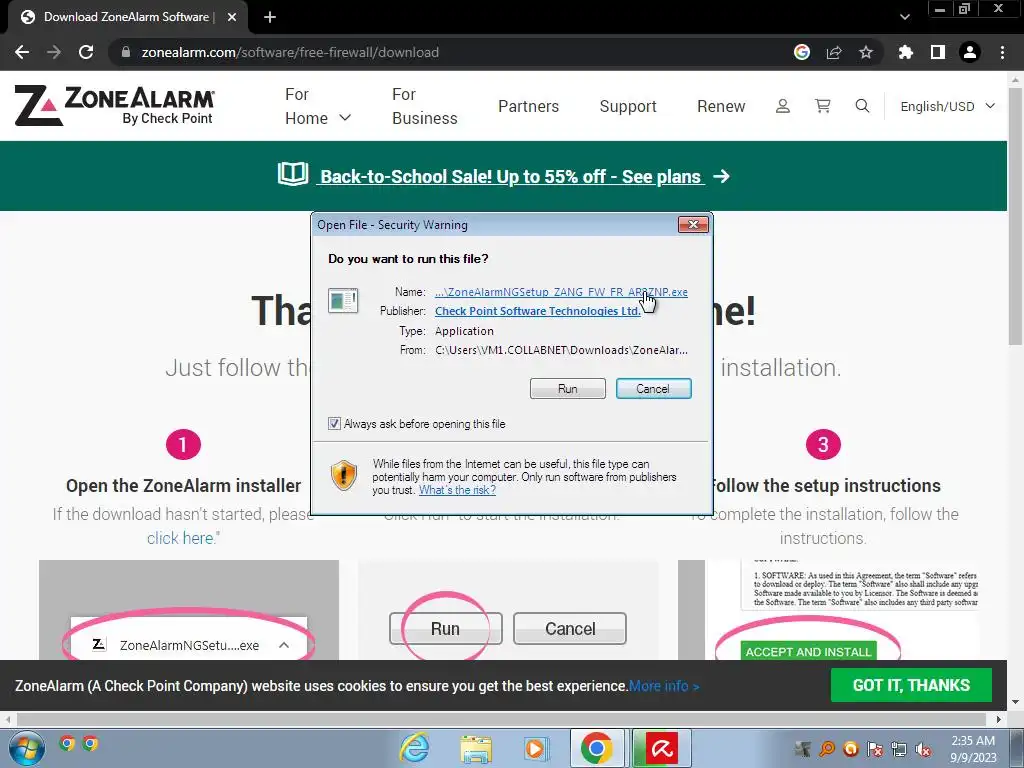Go to the Support page
Viewport: 1024px width, 768px height.
click(x=628, y=106)
